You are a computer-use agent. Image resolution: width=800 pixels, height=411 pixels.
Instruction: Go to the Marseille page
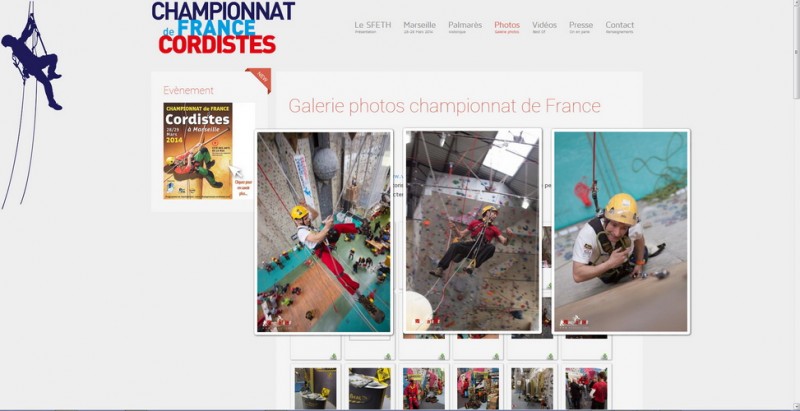(x=419, y=27)
